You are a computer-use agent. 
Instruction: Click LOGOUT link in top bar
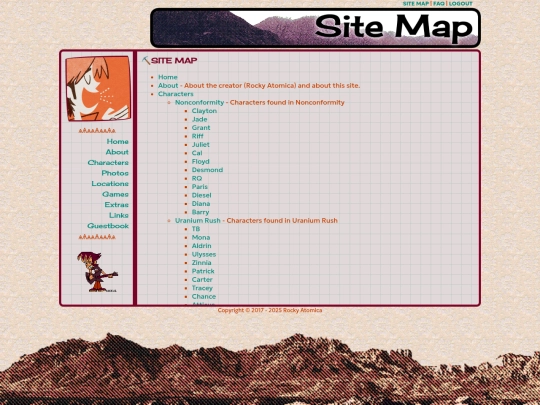(461, 3)
